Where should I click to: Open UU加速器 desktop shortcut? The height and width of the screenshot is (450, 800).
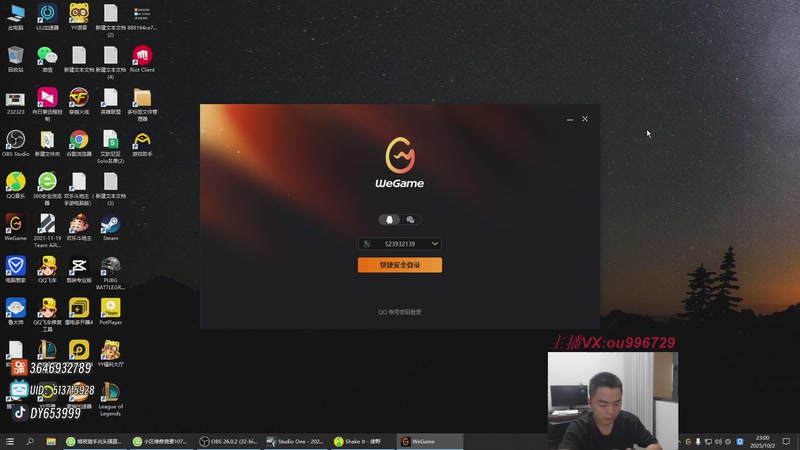(47, 17)
